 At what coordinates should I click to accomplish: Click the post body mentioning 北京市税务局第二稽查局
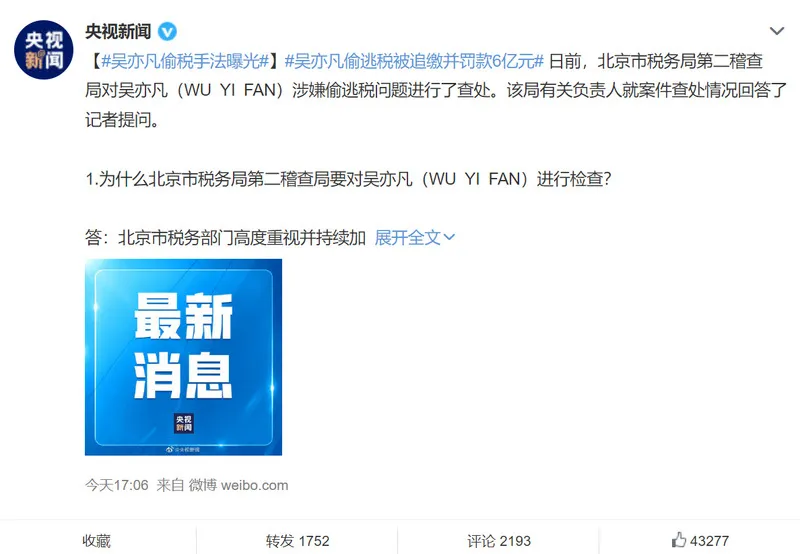436,91
